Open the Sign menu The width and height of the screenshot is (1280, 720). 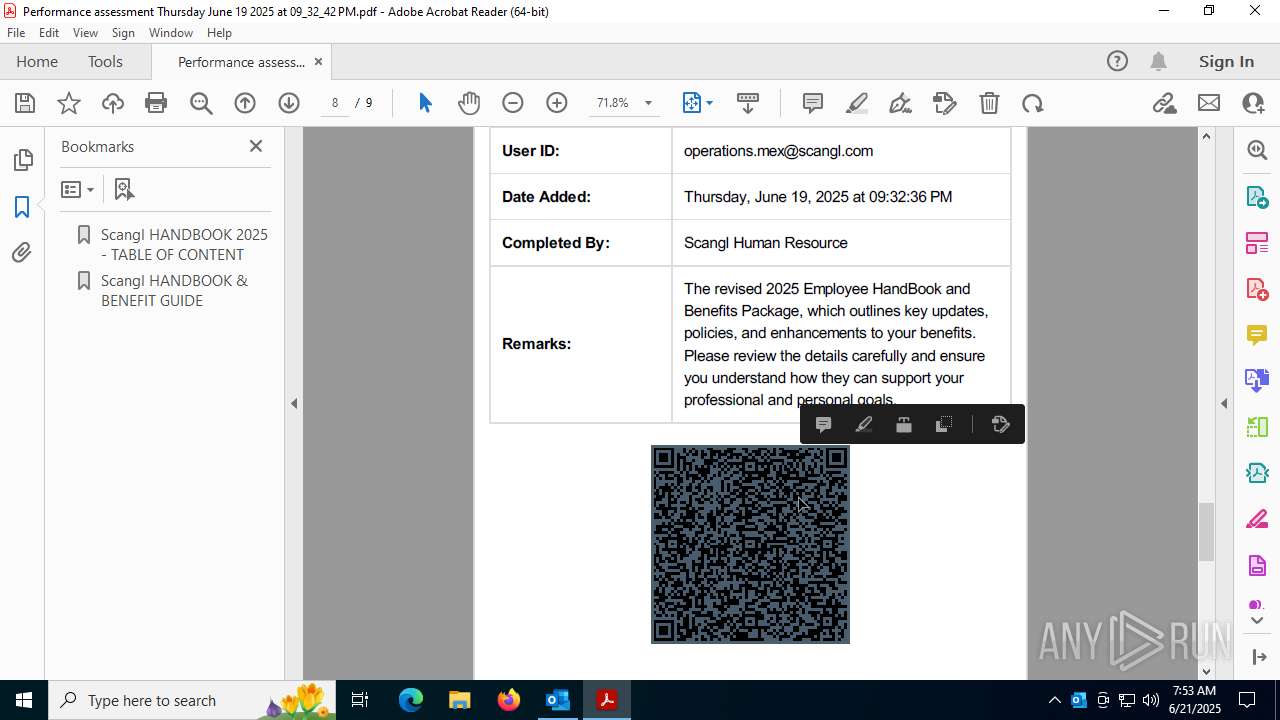(x=123, y=32)
